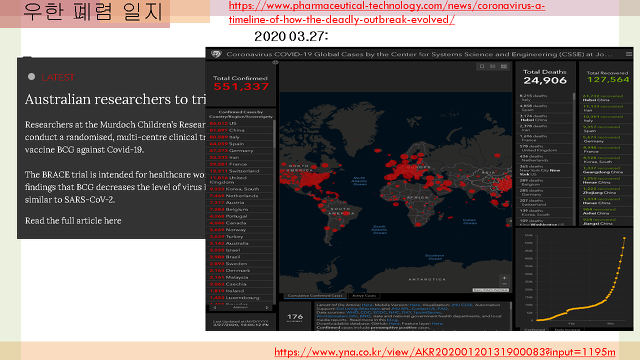Select Iran row in confirmed cases list

click(x=240, y=158)
